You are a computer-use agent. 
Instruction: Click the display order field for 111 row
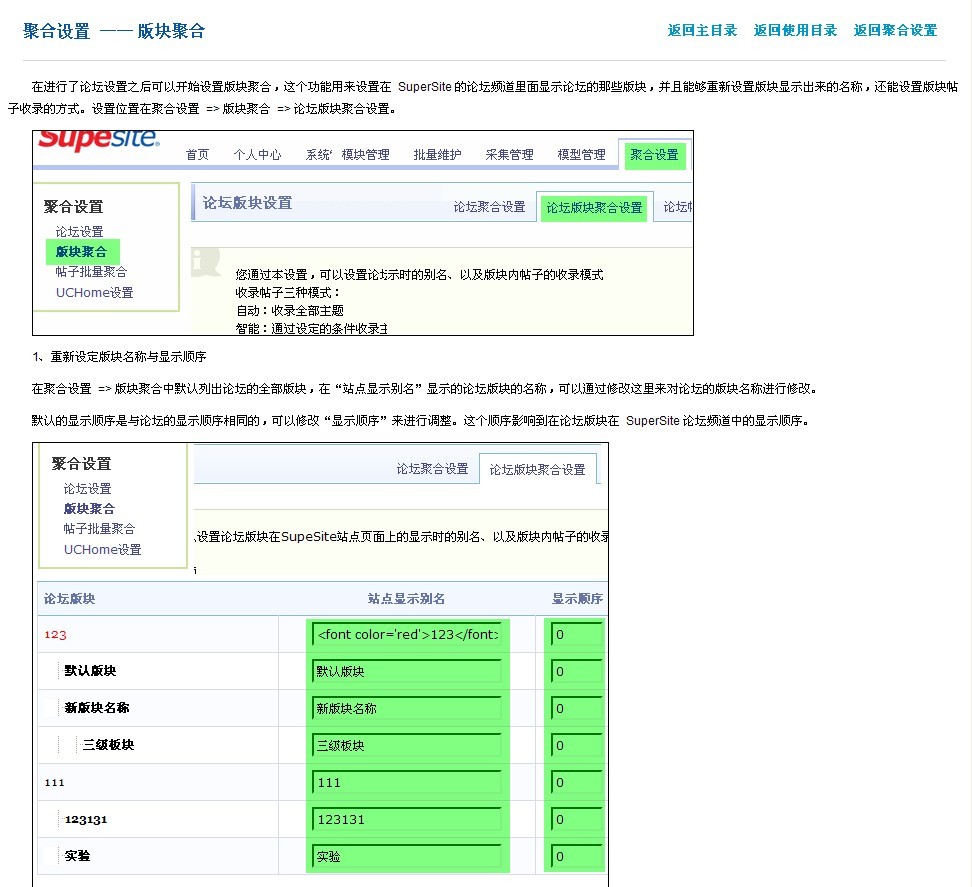(x=577, y=782)
